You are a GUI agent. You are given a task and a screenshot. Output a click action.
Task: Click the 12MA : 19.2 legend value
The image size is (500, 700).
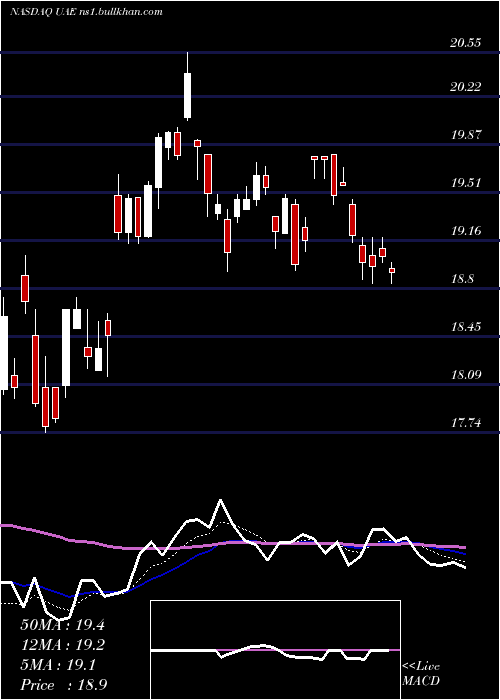(x=62, y=645)
